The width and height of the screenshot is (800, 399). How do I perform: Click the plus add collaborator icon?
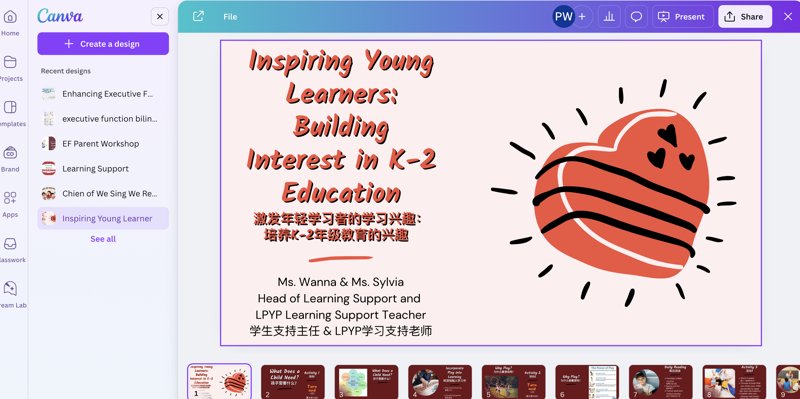pyautogui.click(x=582, y=16)
